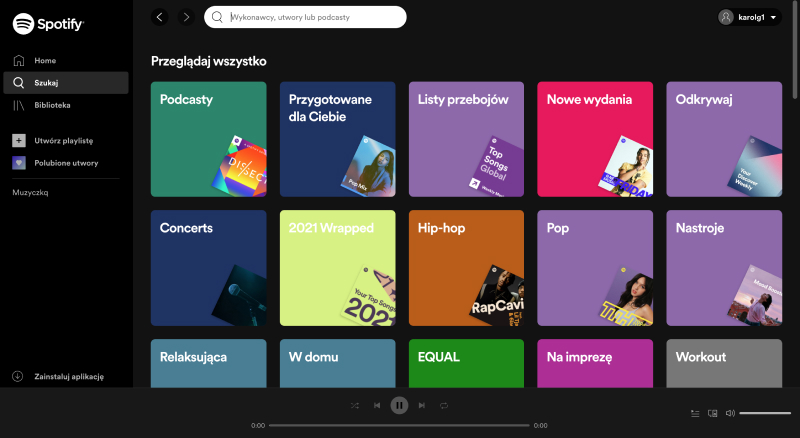The height and width of the screenshot is (438, 800).
Task: Skip to previous track
Action: pyautogui.click(x=377, y=405)
